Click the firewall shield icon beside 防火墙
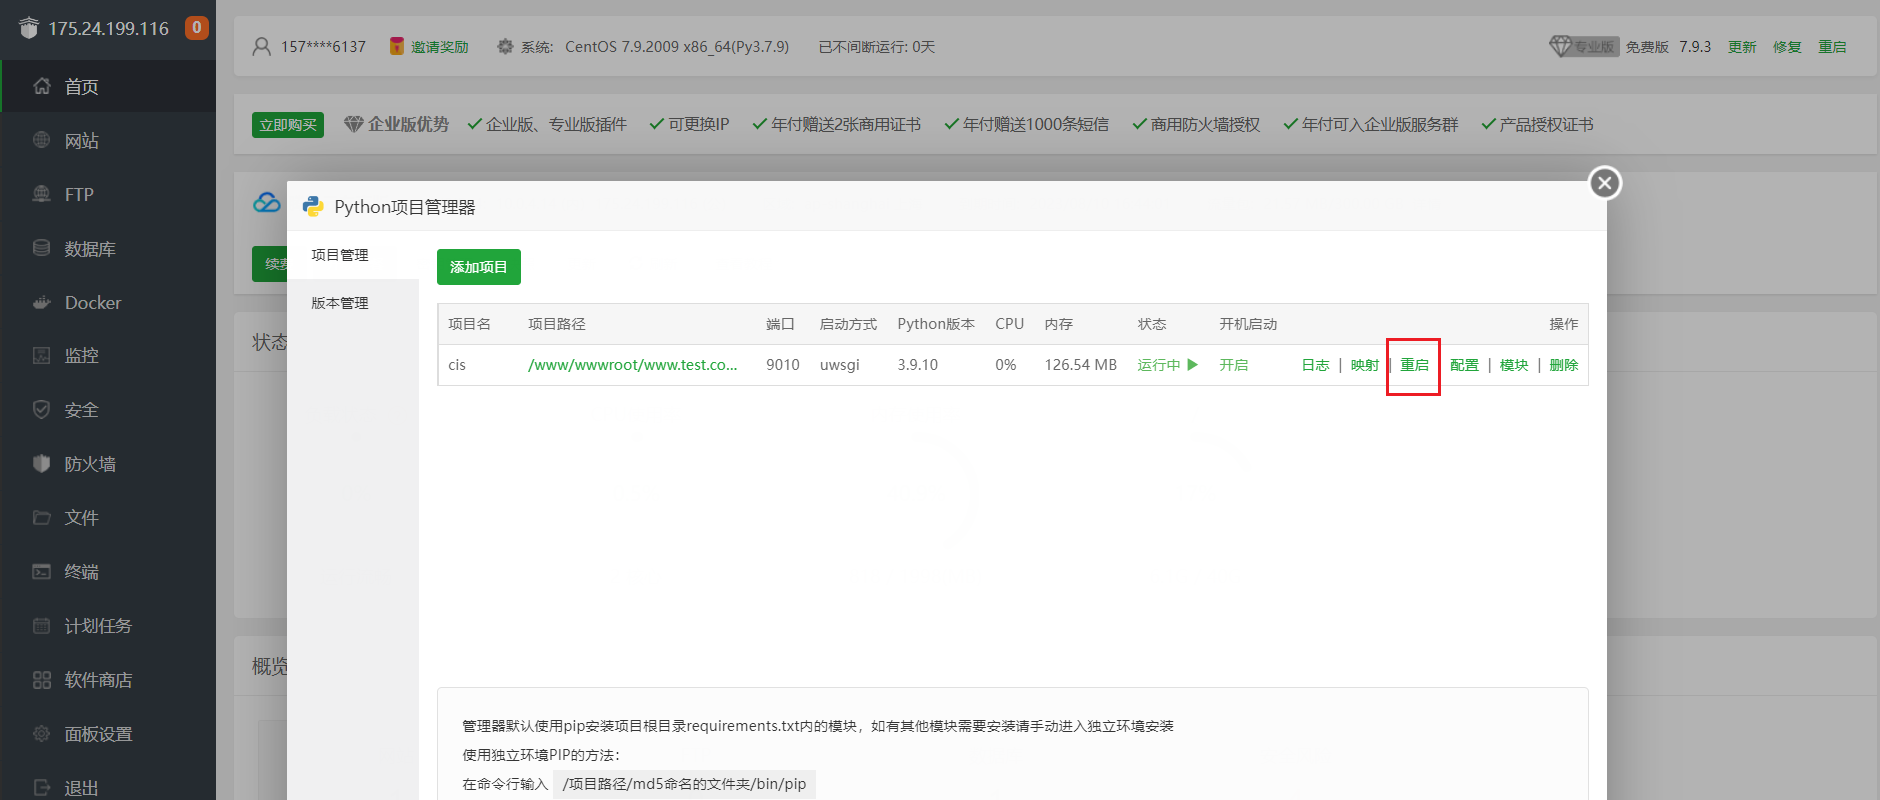The image size is (1880, 800). point(42,463)
